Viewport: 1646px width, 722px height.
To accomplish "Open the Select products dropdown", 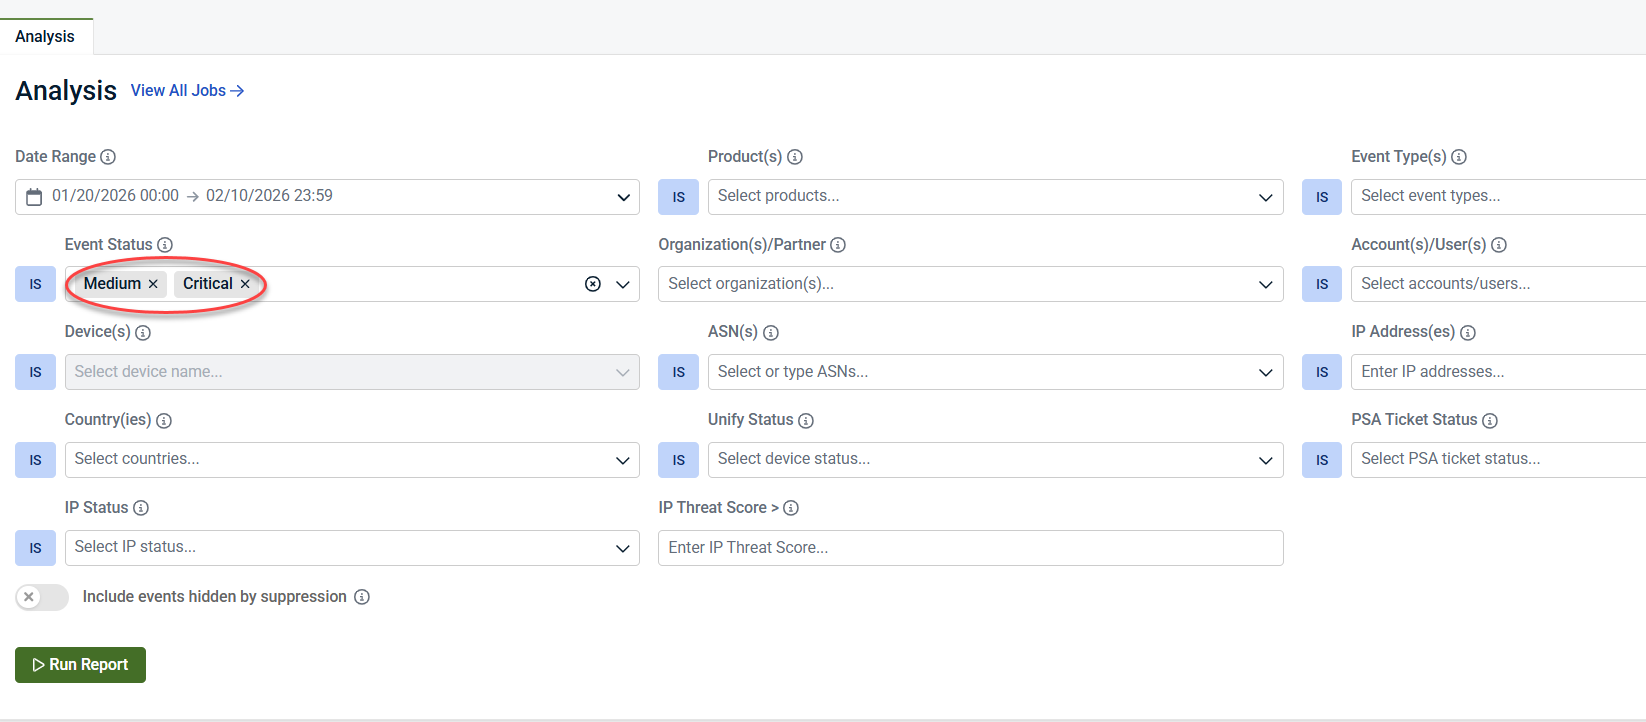I will pyautogui.click(x=994, y=197).
